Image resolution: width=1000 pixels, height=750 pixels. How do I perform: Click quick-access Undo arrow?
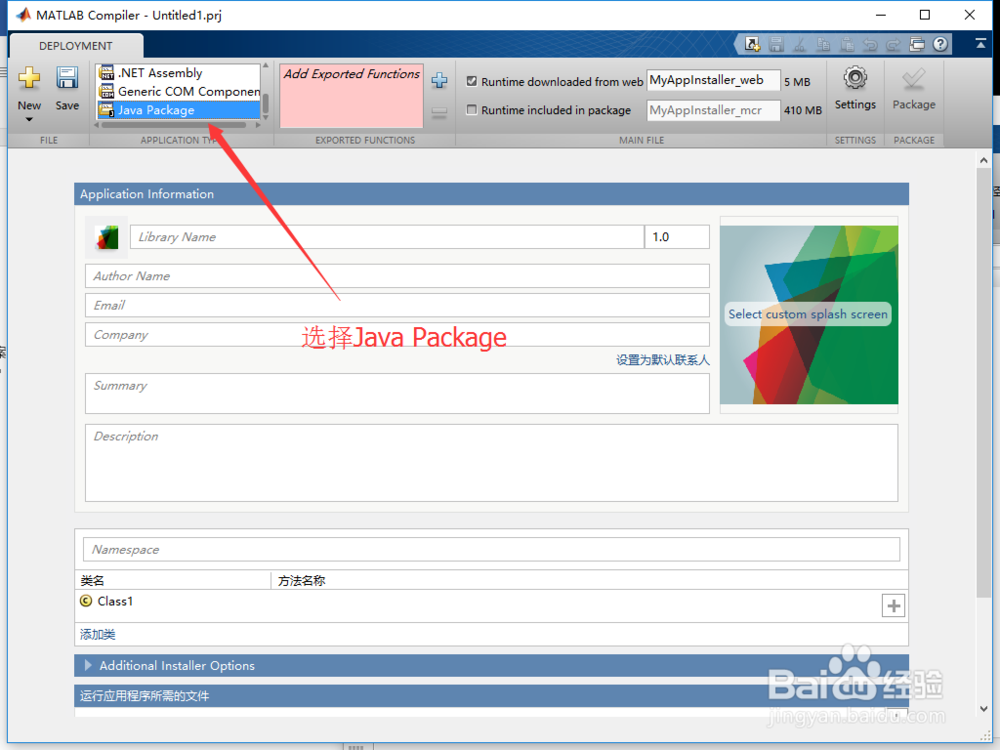870,44
